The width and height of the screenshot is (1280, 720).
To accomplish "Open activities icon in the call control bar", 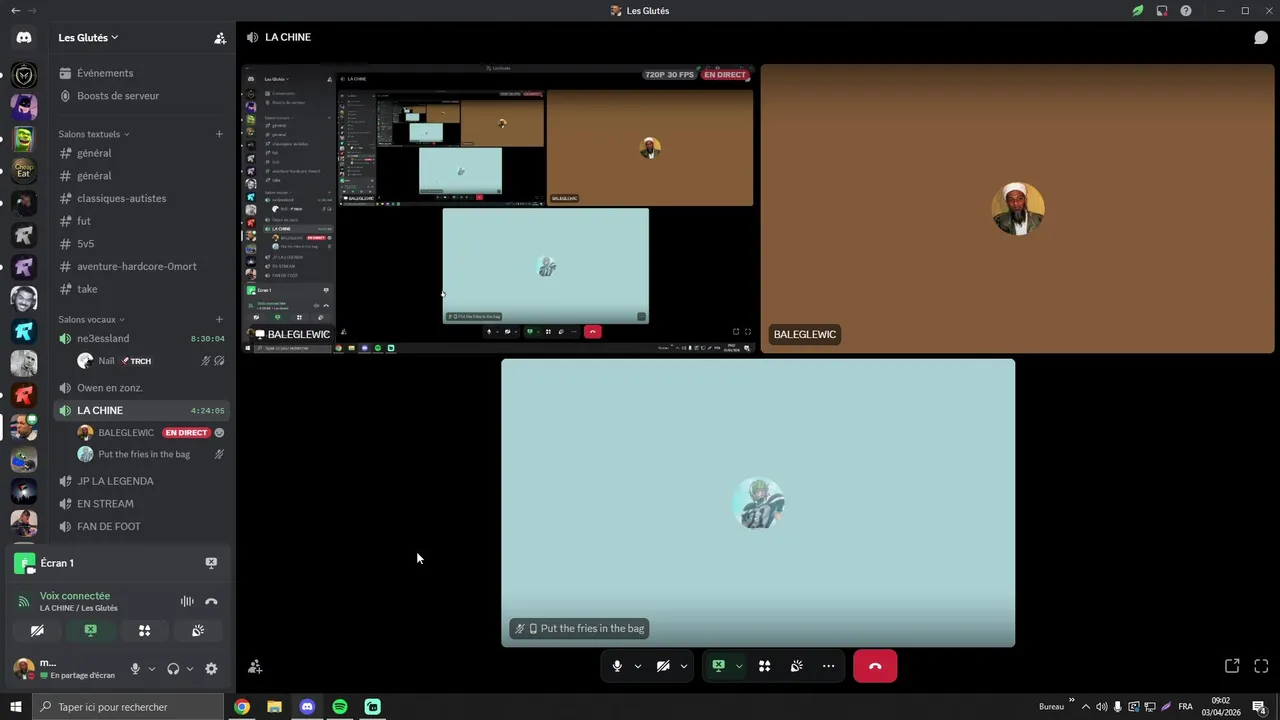I will click(765, 666).
